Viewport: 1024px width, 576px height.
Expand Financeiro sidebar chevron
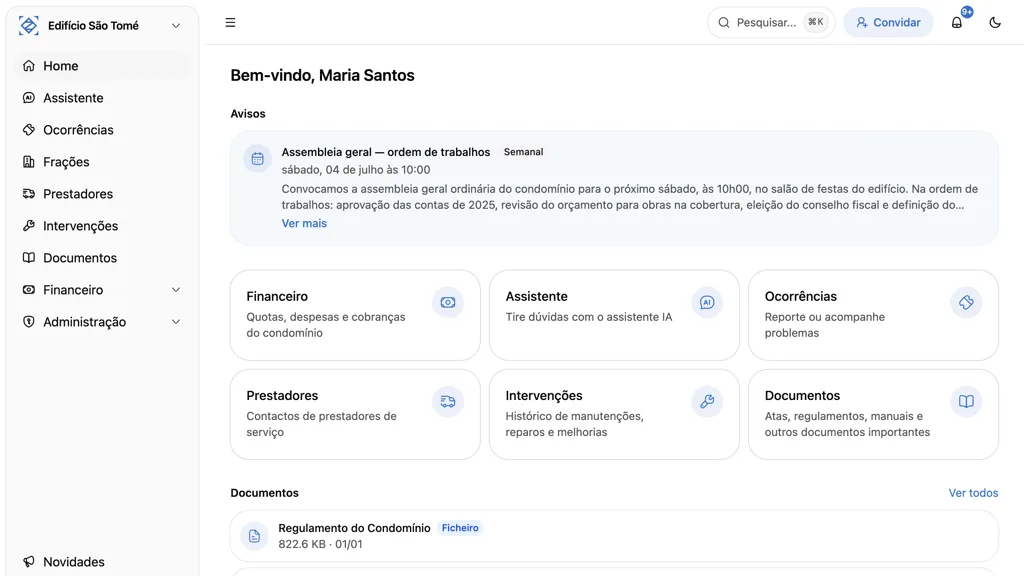coord(176,290)
